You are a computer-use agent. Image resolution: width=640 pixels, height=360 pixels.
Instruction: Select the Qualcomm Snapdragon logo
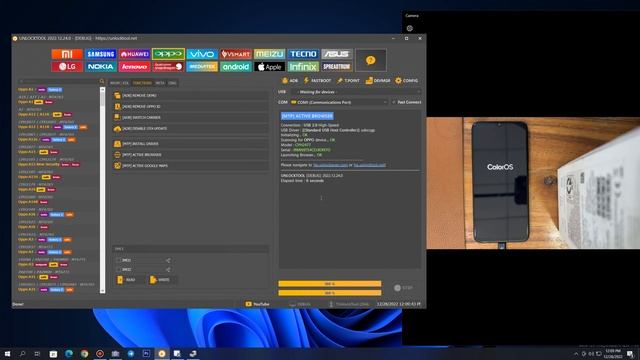168,67
